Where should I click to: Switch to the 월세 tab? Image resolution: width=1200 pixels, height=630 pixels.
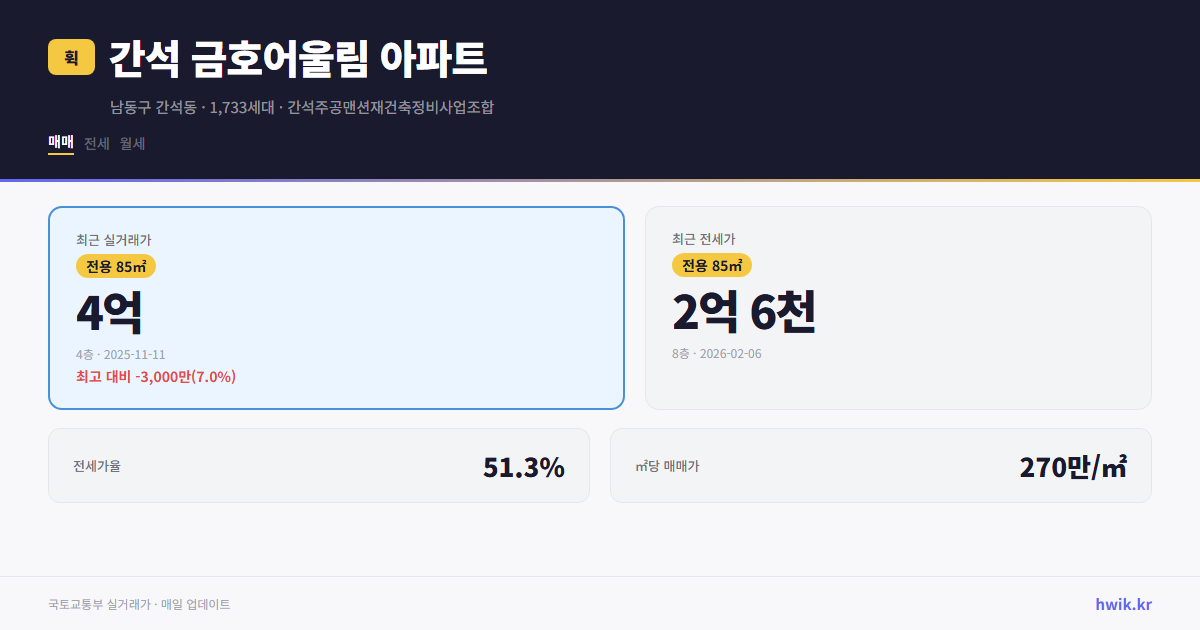(132, 143)
